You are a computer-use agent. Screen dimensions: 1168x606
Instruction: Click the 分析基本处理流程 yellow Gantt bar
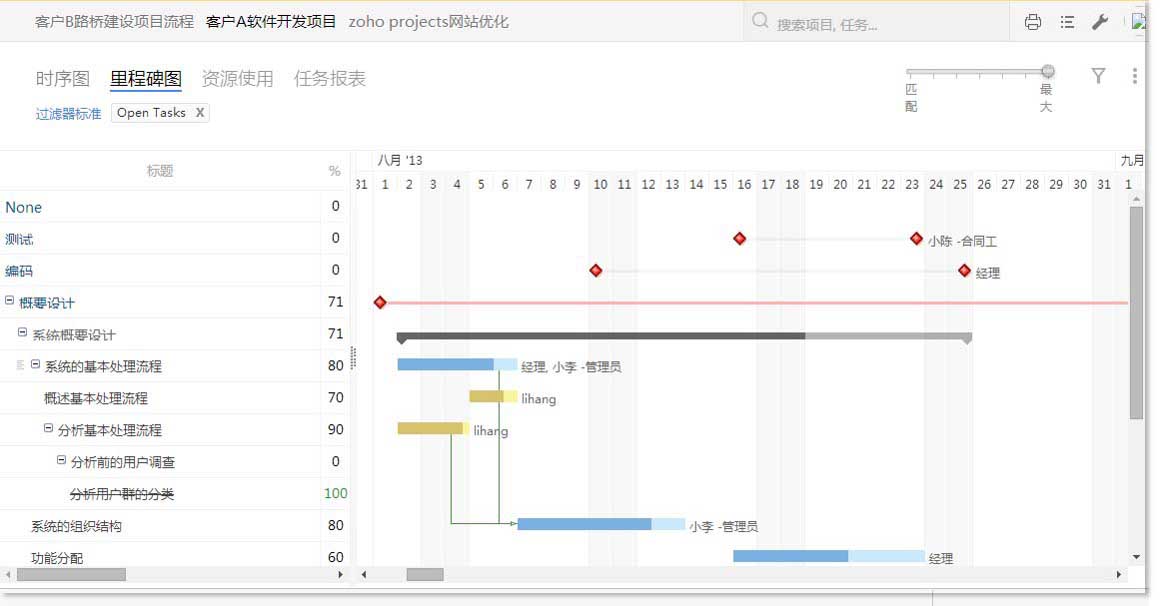[433, 429]
